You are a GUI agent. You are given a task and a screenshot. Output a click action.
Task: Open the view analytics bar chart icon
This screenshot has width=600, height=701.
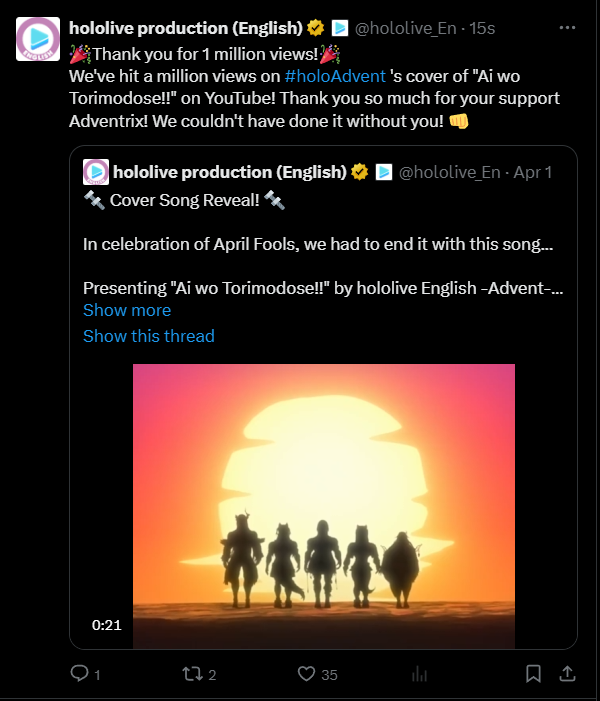pyautogui.click(x=421, y=674)
